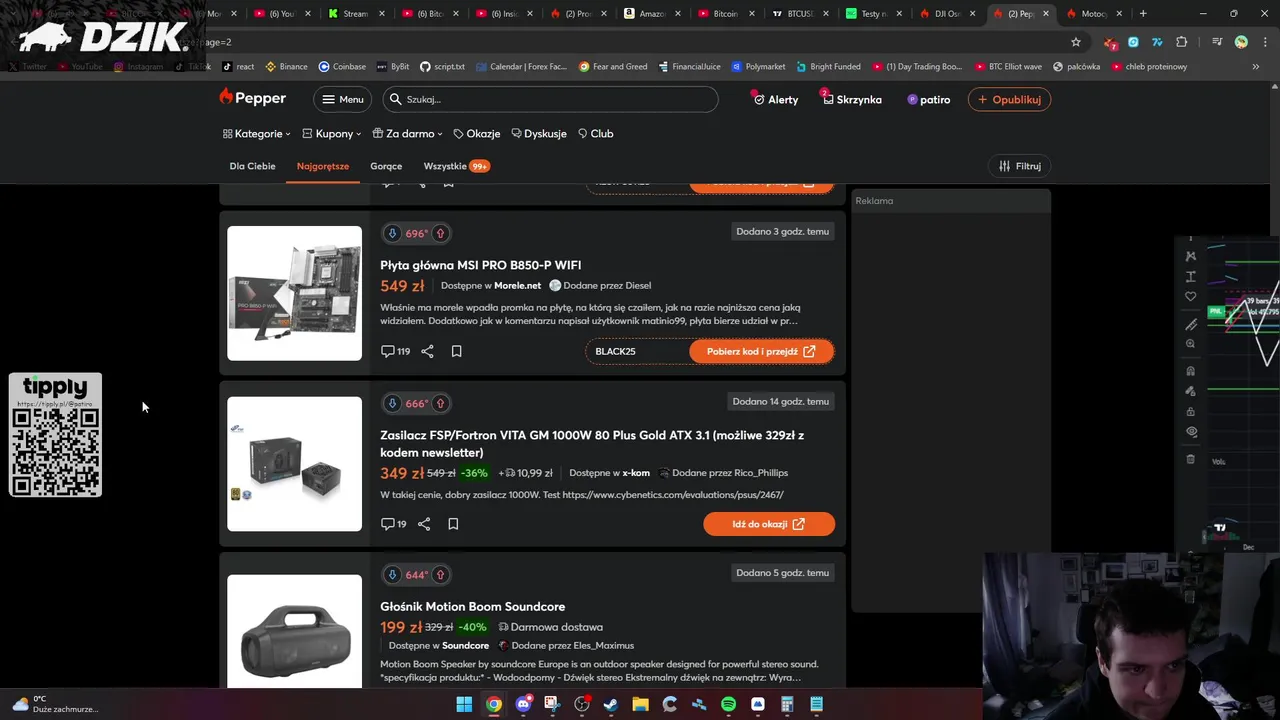The height and width of the screenshot is (720, 1280).
Task: Open x-kom merchant link
Action: coord(636,473)
